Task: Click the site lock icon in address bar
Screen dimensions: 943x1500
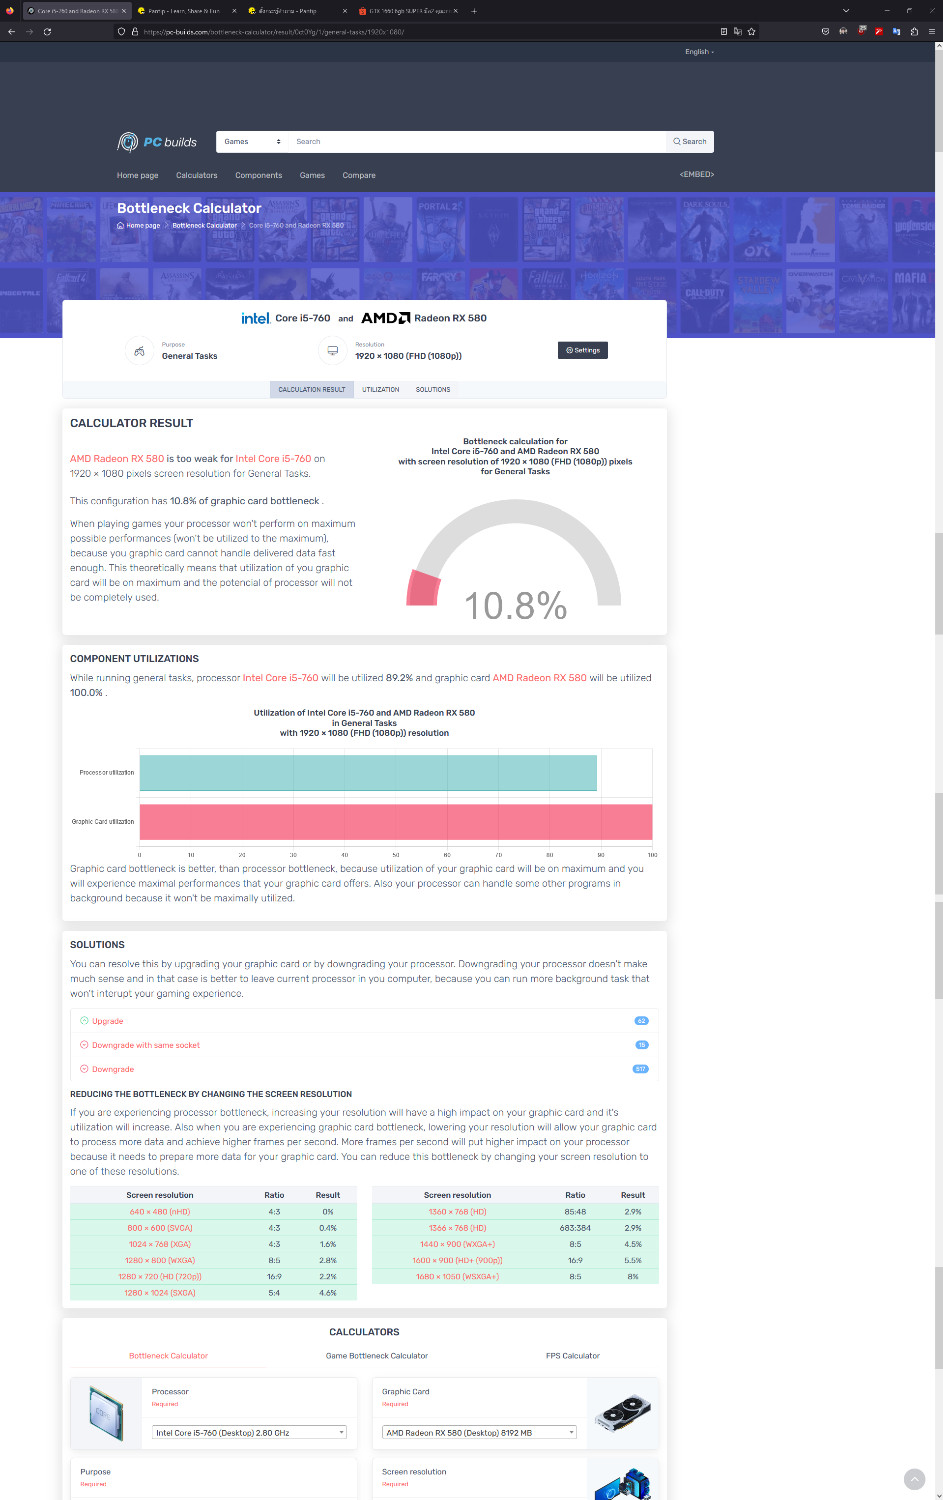Action: pyautogui.click(x=134, y=31)
